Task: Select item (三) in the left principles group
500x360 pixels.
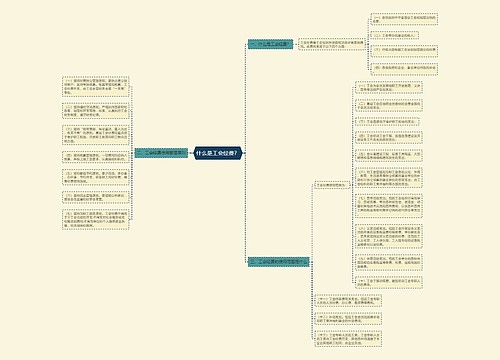Action: [96, 135]
